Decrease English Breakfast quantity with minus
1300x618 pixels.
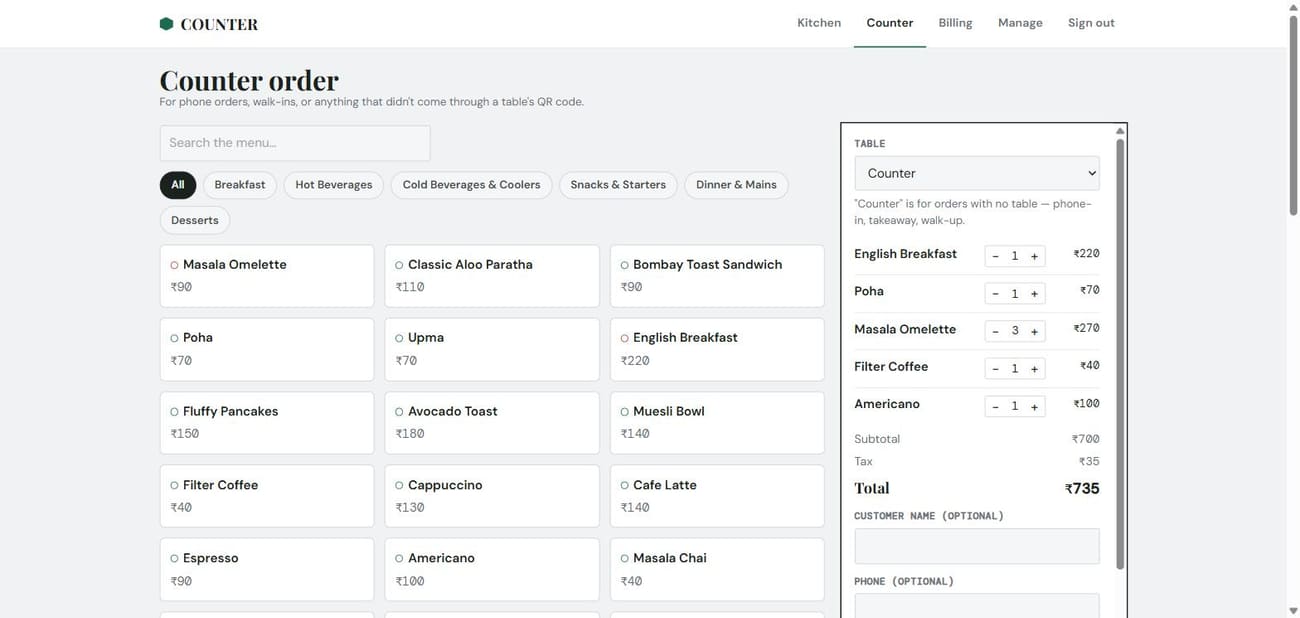[995, 256]
